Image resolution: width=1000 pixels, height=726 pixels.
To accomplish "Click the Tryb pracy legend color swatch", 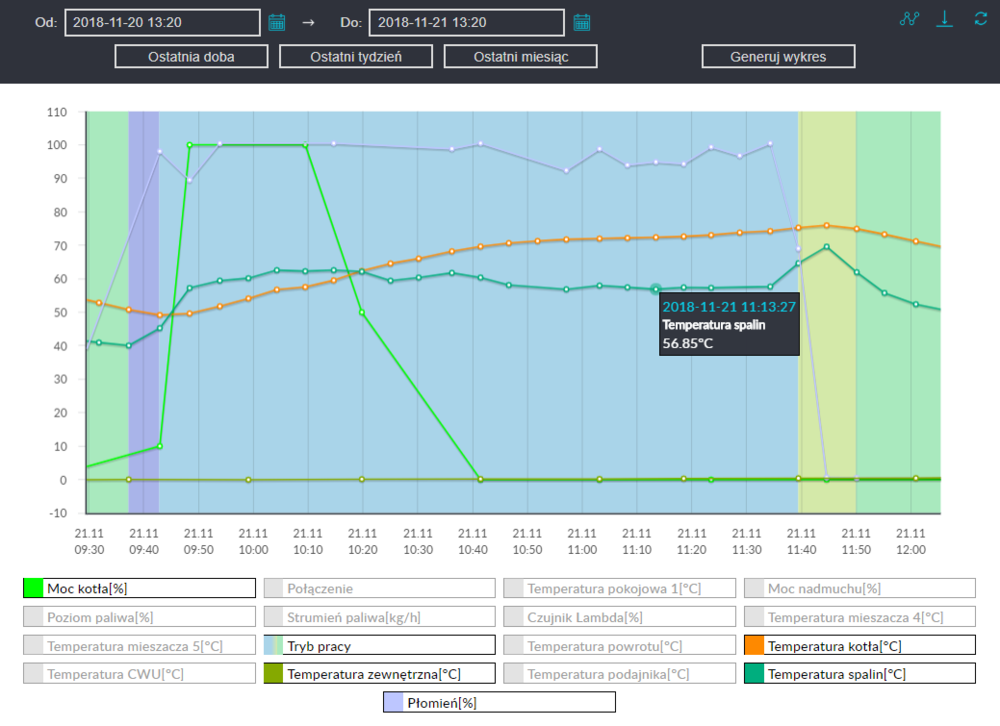I will [273, 646].
